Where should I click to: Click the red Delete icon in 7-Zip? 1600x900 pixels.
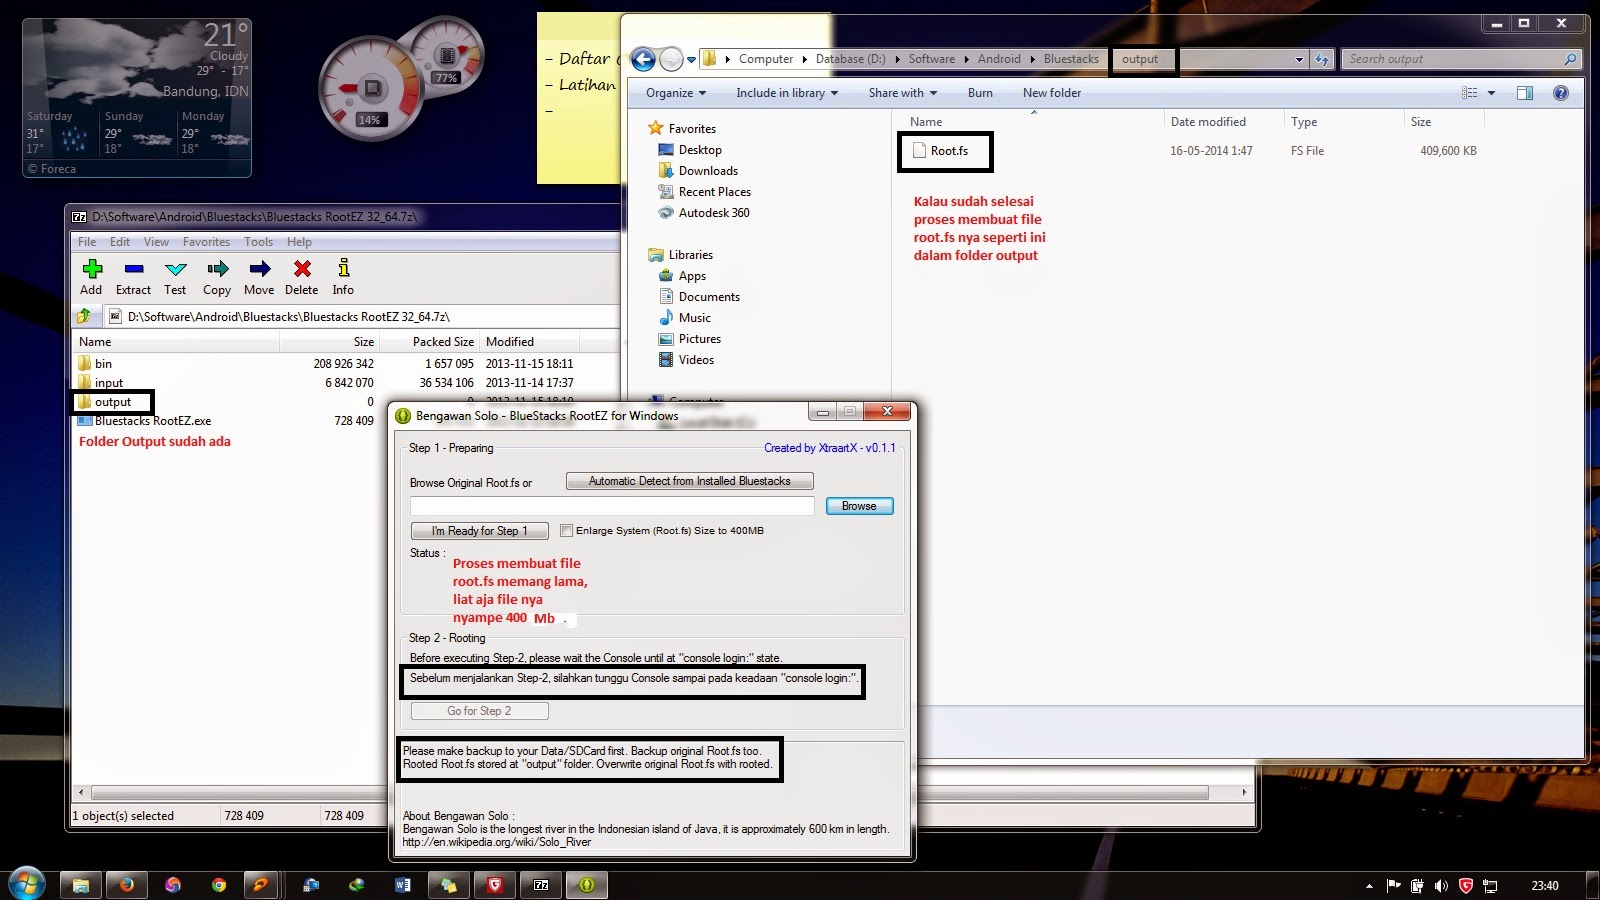302,268
